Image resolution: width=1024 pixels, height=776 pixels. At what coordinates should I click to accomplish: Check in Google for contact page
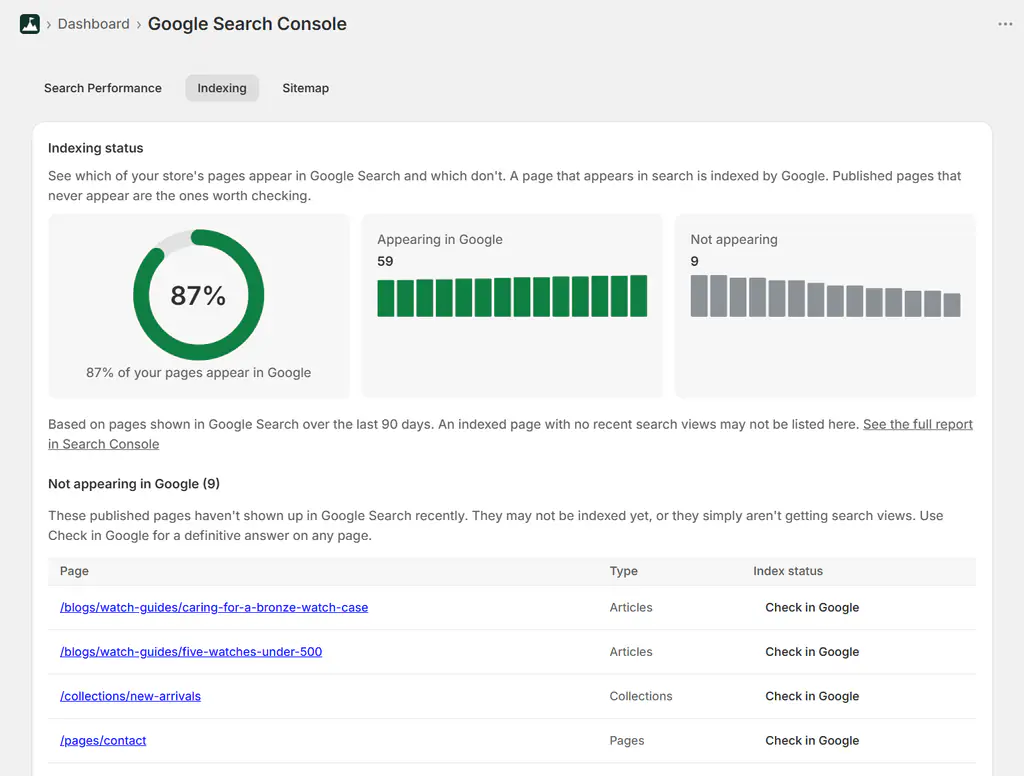pos(812,741)
